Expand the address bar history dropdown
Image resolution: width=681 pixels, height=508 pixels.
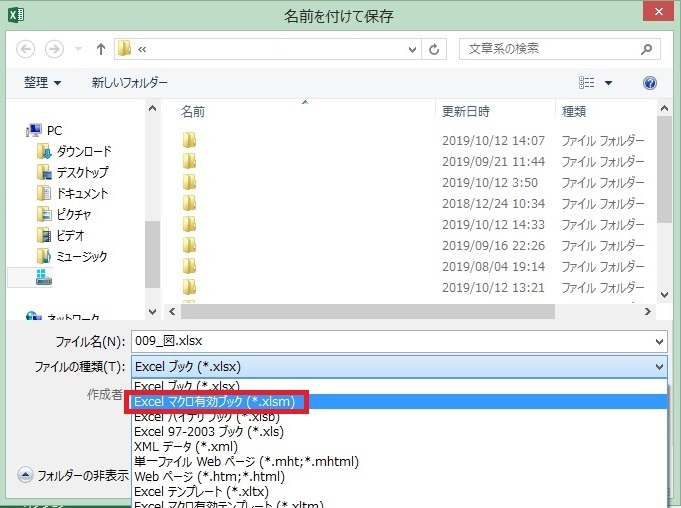click(413, 49)
